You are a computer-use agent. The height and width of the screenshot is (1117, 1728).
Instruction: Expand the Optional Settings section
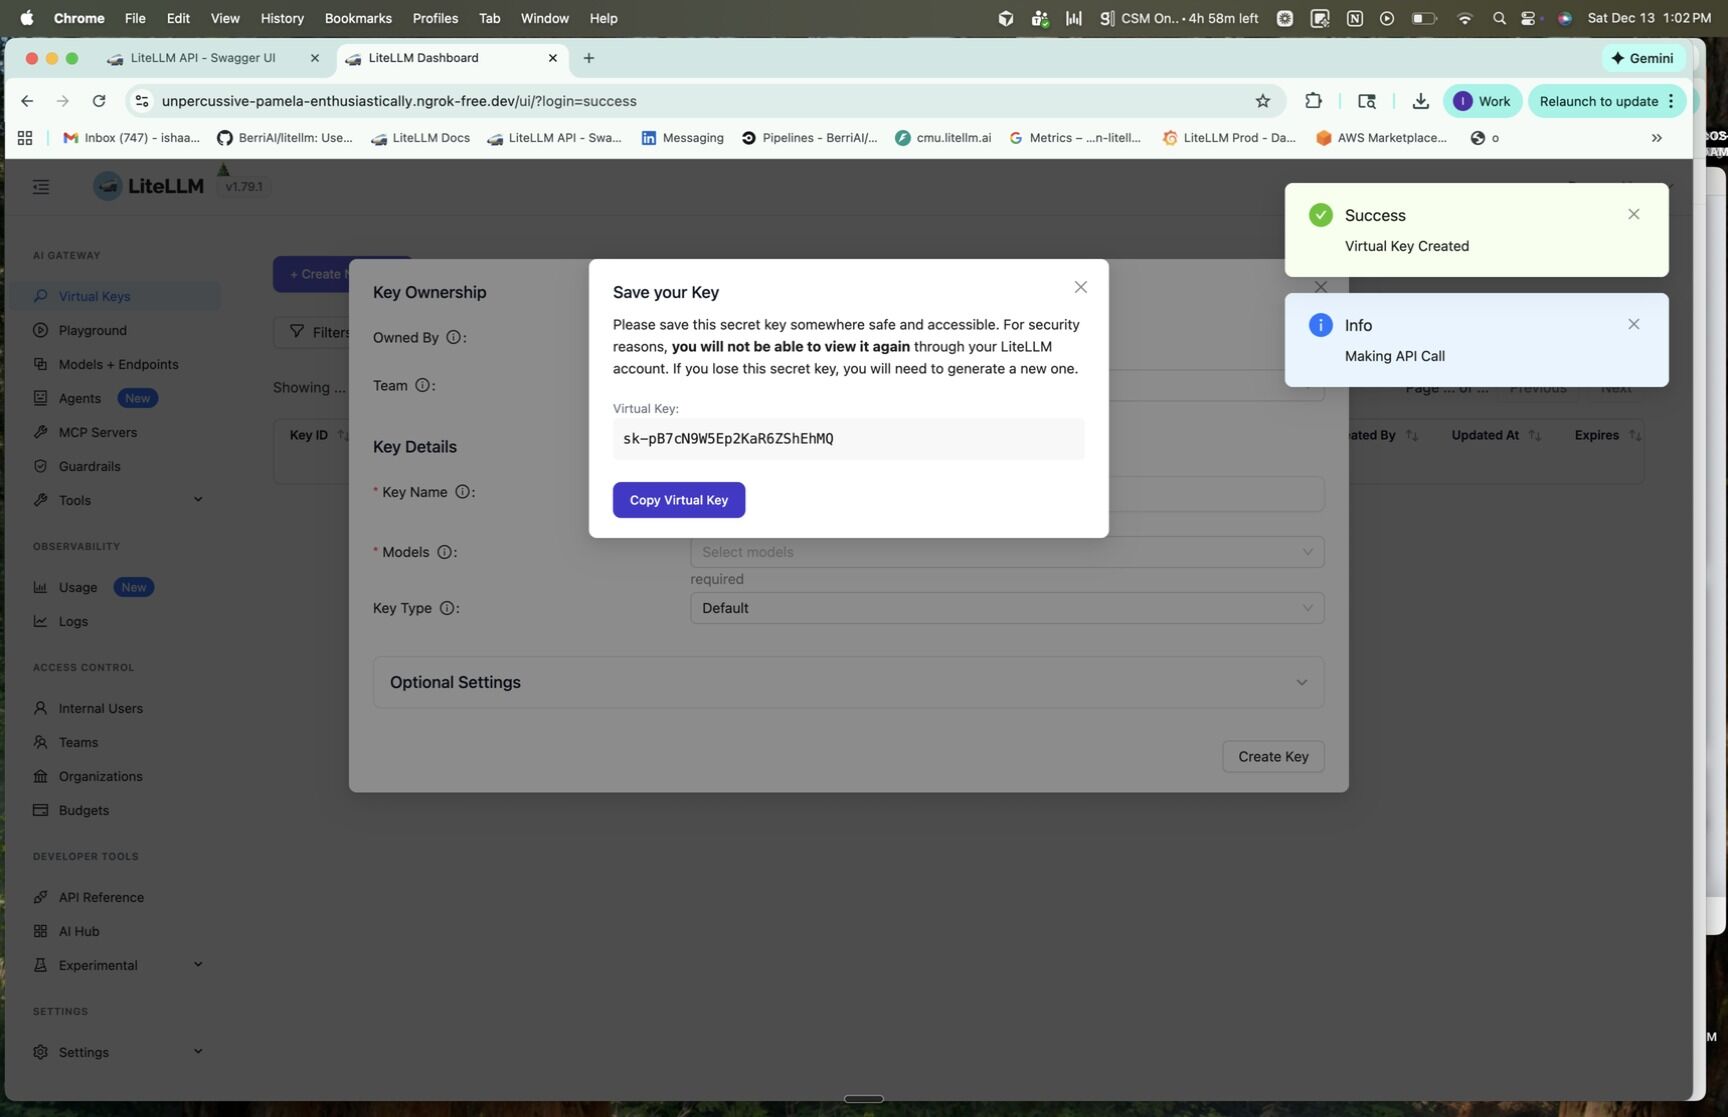pos(848,682)
